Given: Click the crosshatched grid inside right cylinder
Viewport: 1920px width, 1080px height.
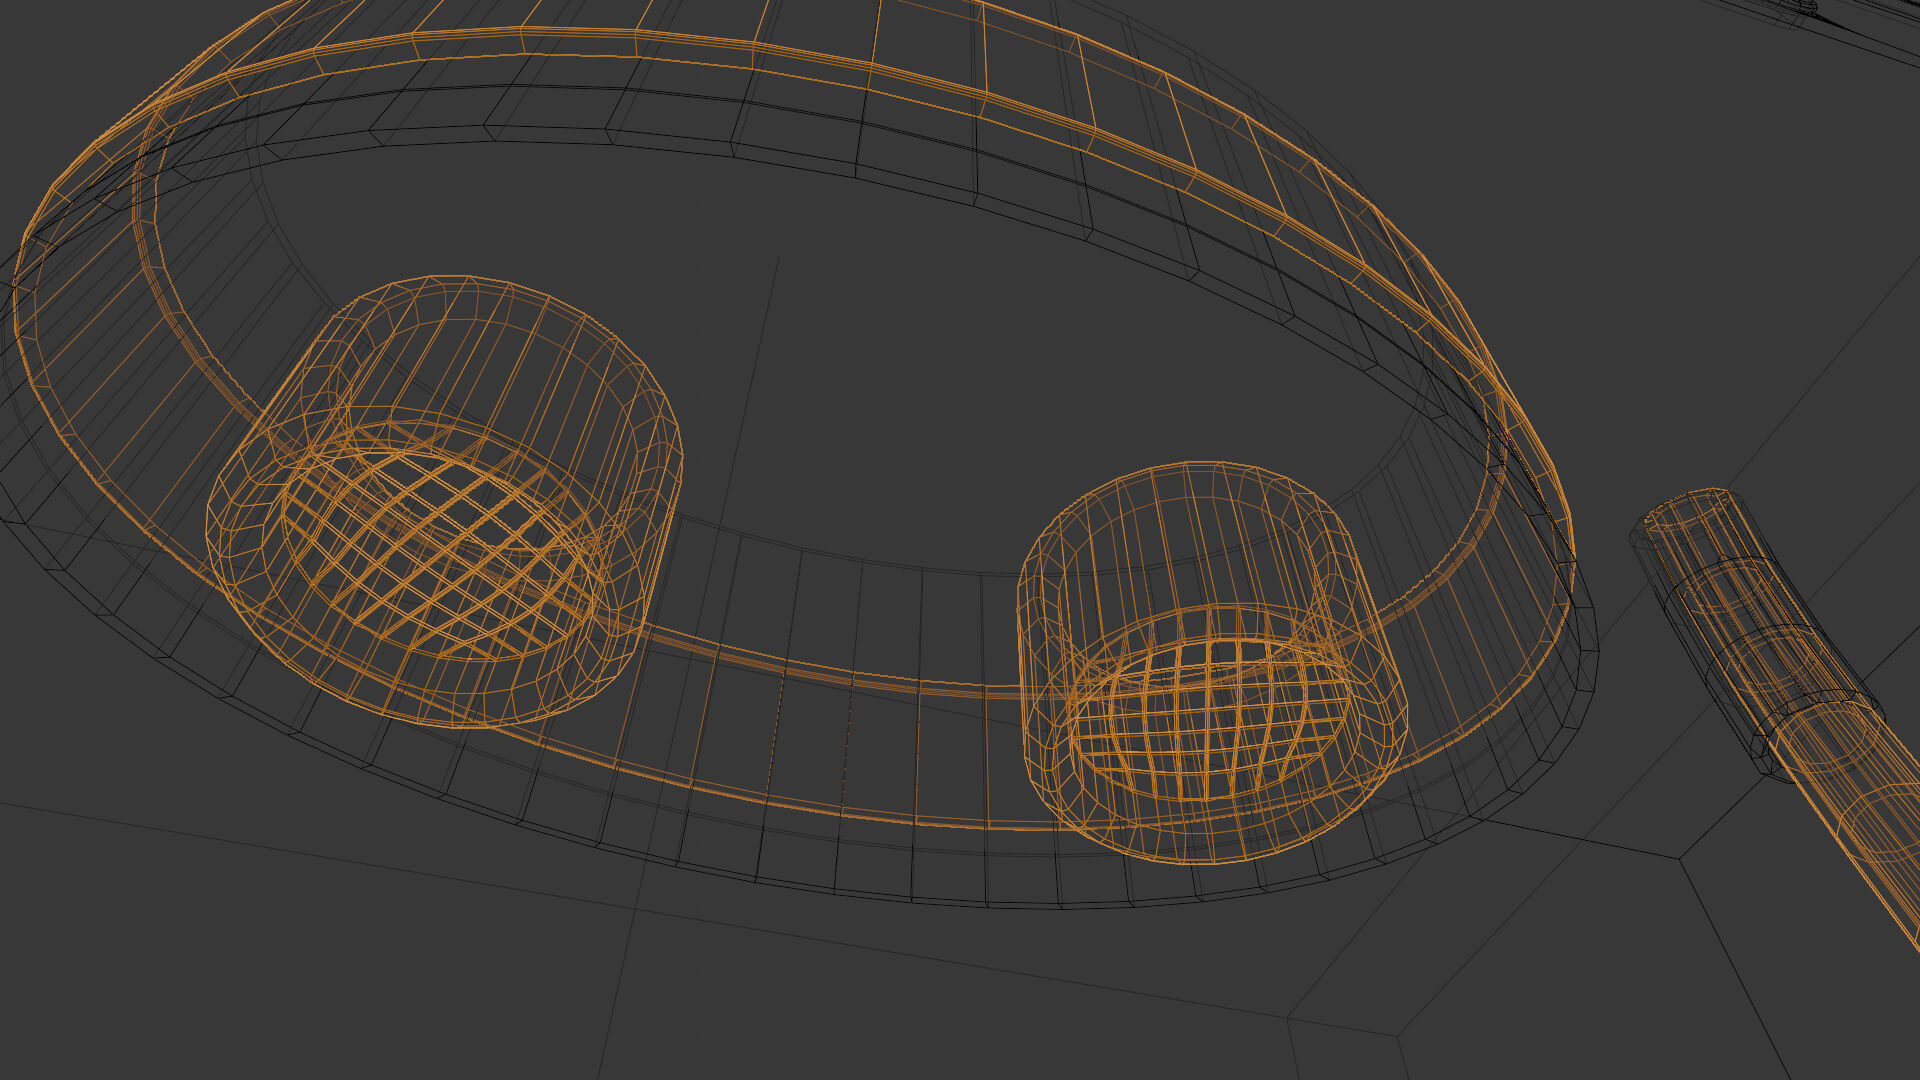Looking at the screenshot, I should 1209,718.
